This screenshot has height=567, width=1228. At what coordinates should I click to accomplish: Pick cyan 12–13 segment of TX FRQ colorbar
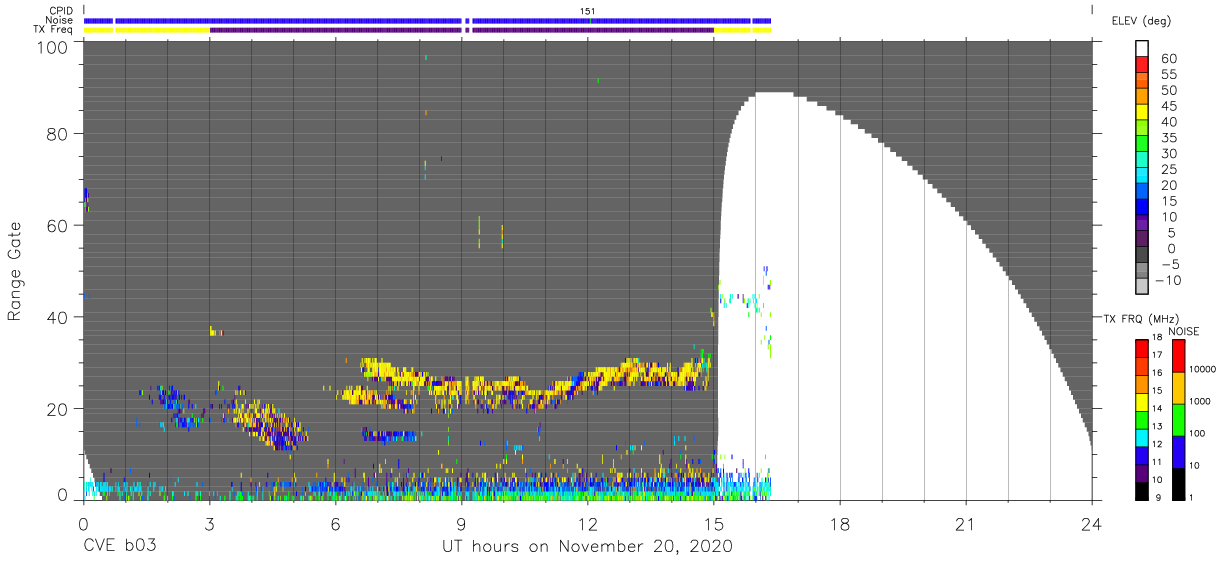(1142, 438)
